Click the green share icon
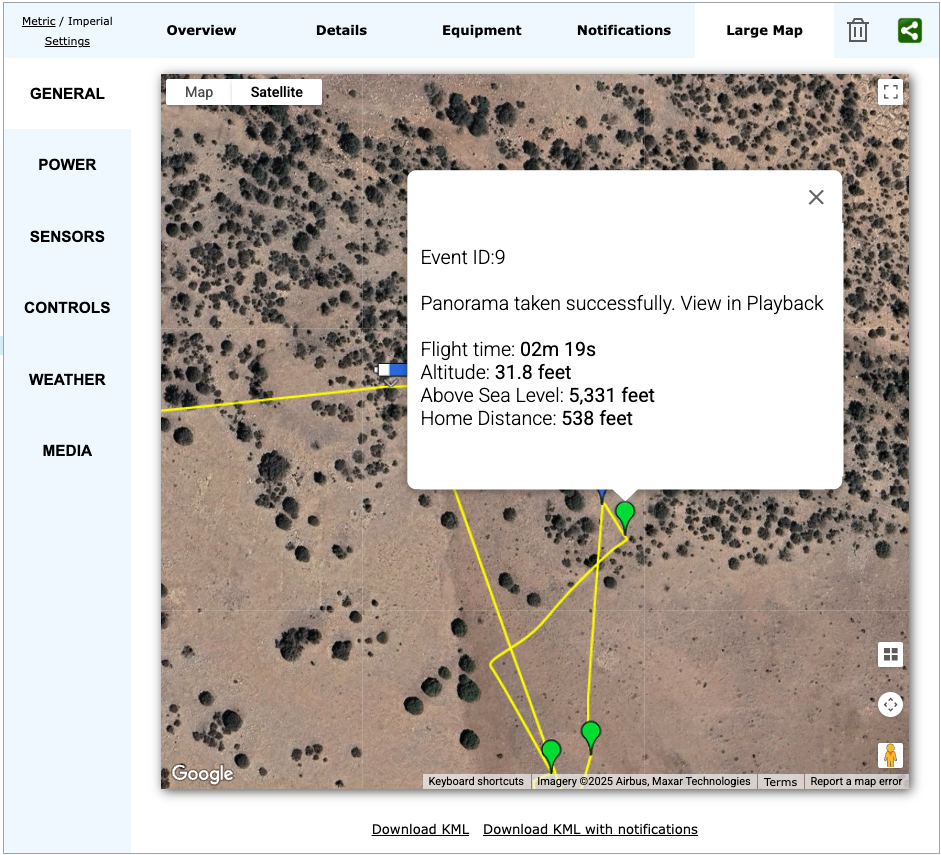Viewport: 941px width, 855px height. pyautogui.click(x=909, y=31)
